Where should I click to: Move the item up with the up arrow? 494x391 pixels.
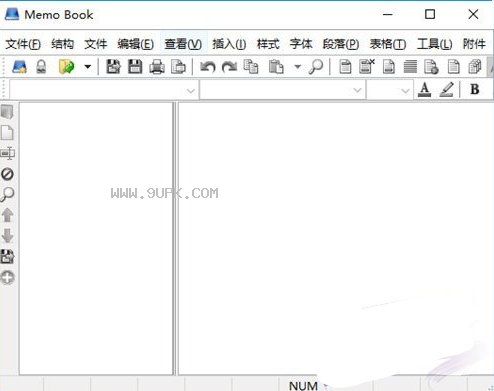[x=7, y=215]
